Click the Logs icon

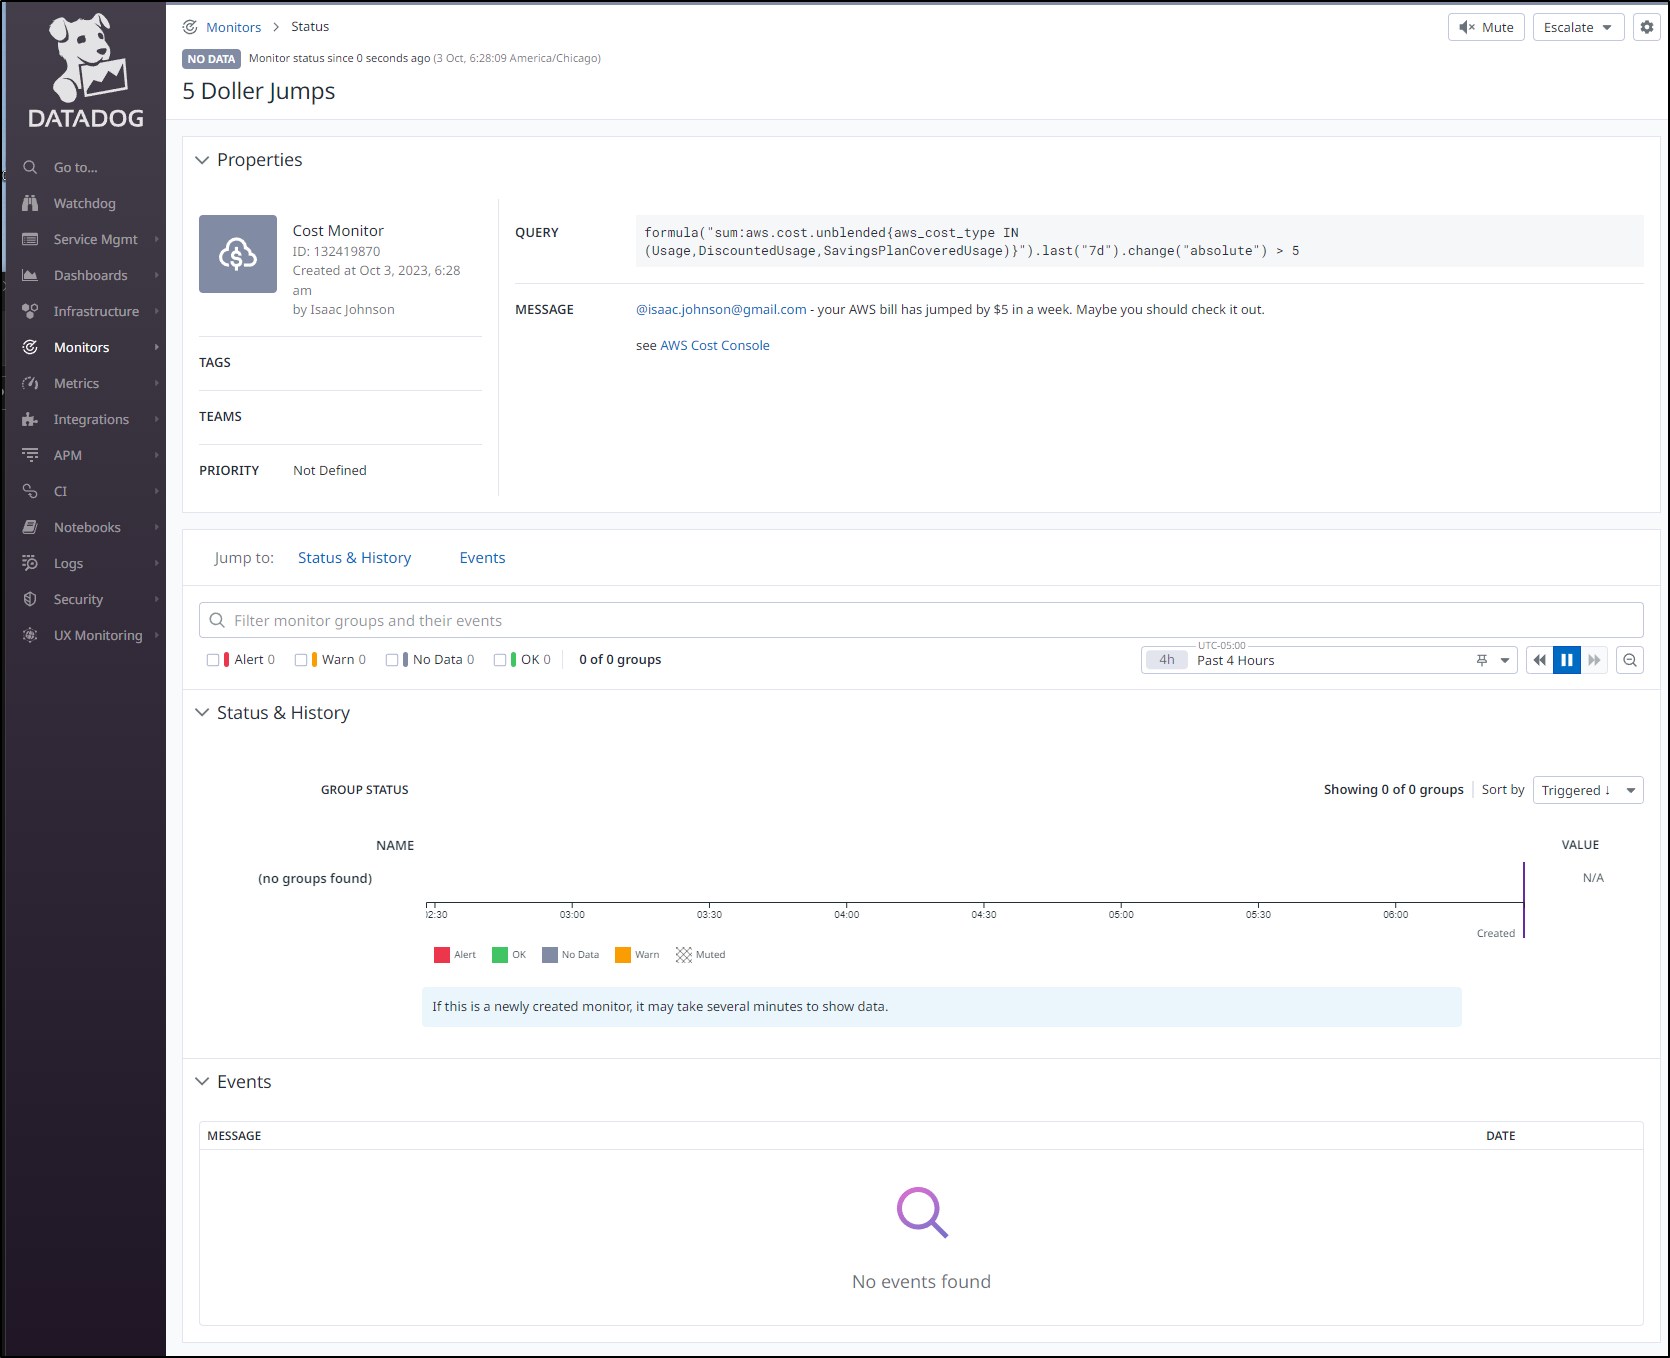click(31, 563)
